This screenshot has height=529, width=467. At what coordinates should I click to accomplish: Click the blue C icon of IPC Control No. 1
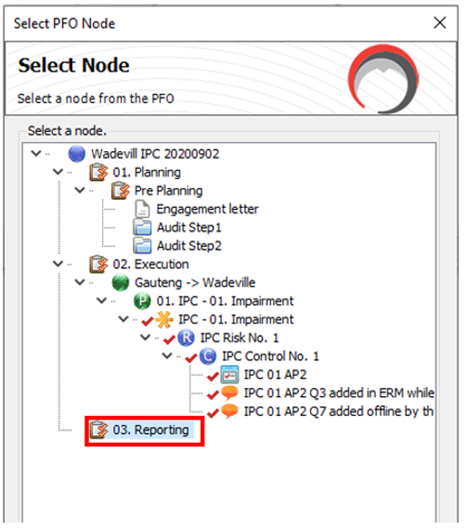208,356
